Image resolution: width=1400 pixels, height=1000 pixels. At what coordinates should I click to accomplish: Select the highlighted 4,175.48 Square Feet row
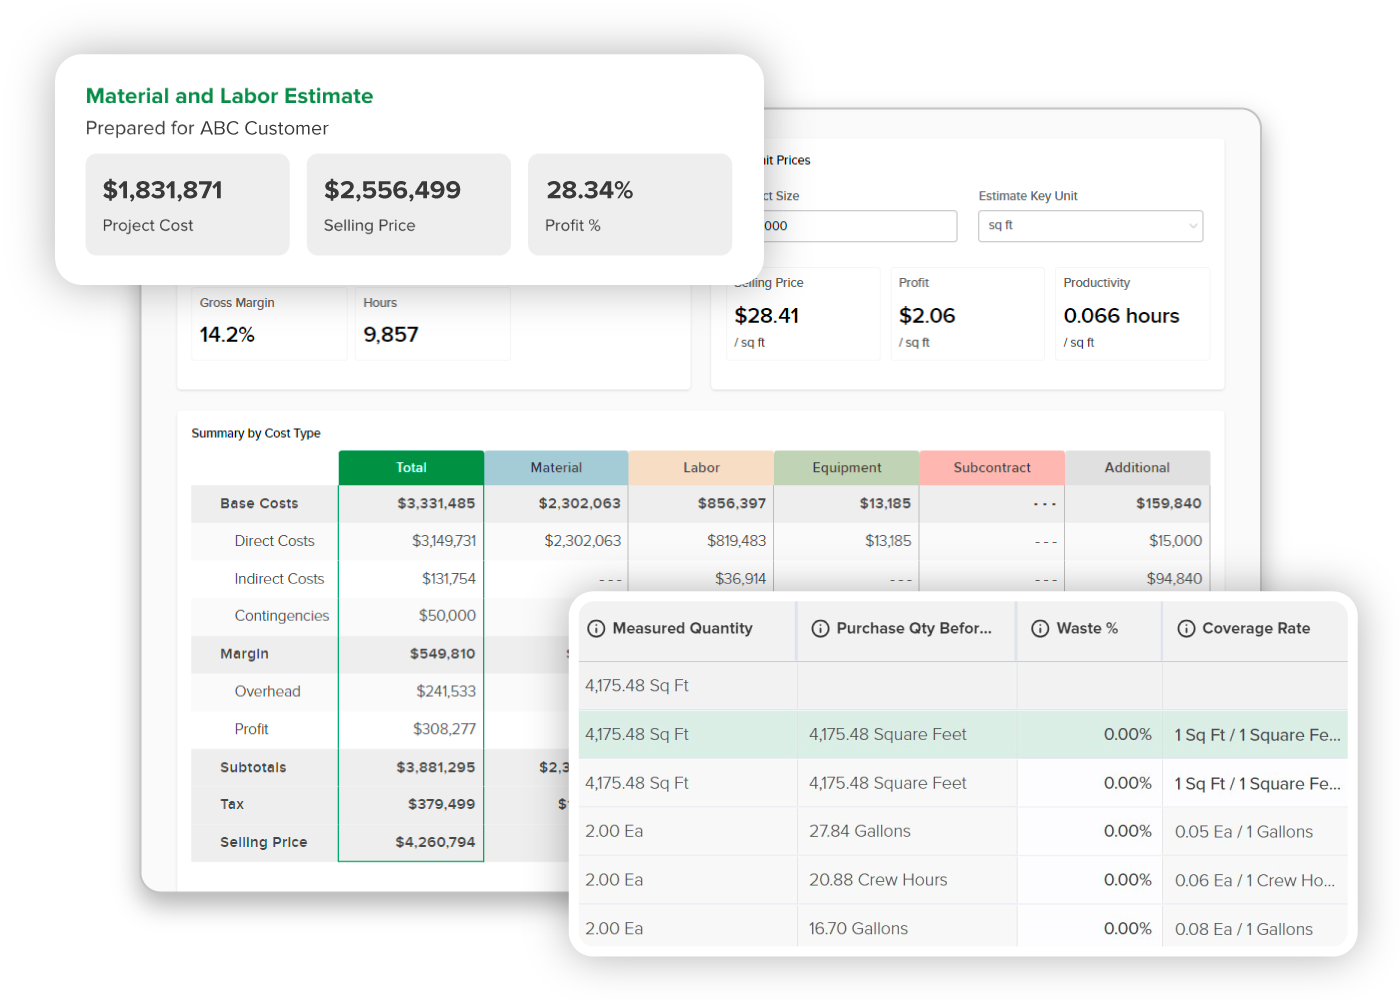(x=887, y=734)
